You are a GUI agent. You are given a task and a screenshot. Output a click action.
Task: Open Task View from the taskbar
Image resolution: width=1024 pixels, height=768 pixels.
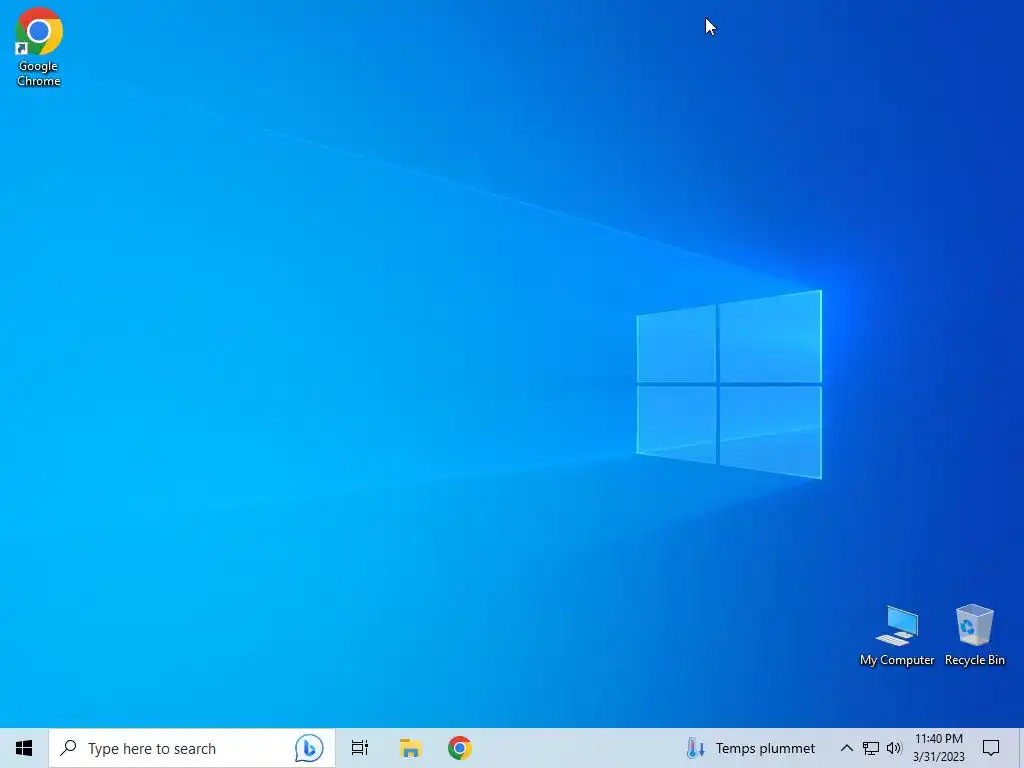pyautogui.click(x=360, y=748)
